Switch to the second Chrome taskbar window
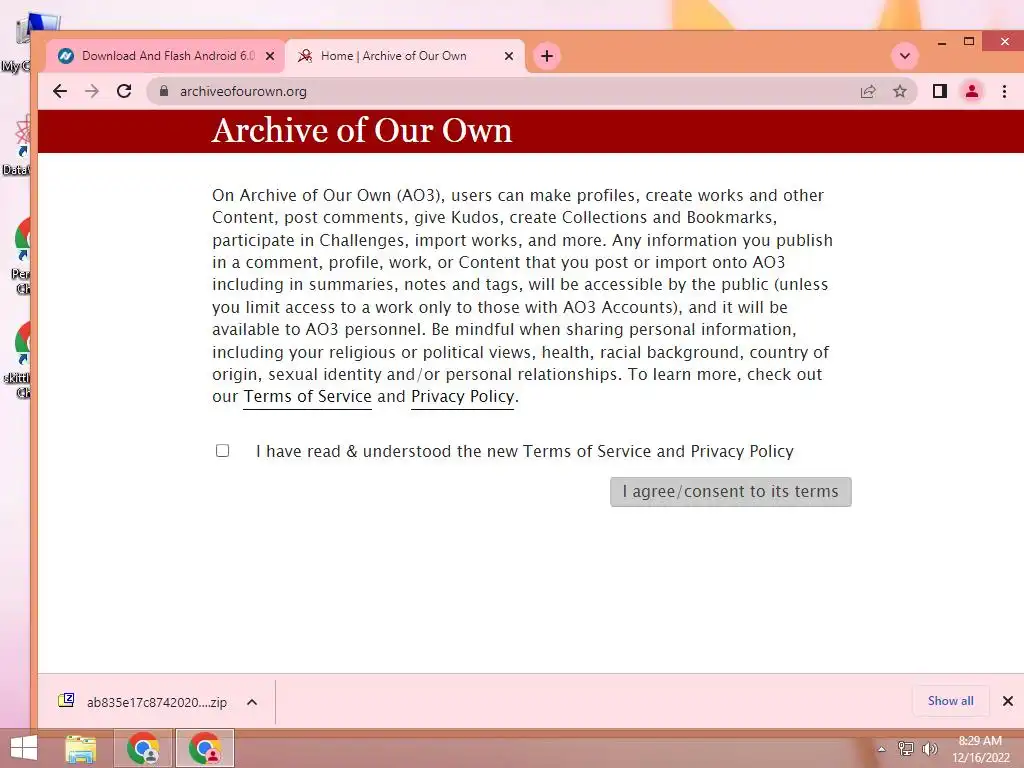Image resolution: width=1024 pixels, height=768 pixels. tap(205, 748)
